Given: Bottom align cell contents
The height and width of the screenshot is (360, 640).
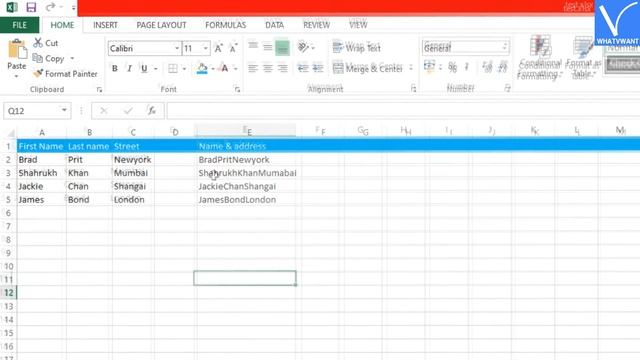Looking at the screenshot, I should 282,48.
